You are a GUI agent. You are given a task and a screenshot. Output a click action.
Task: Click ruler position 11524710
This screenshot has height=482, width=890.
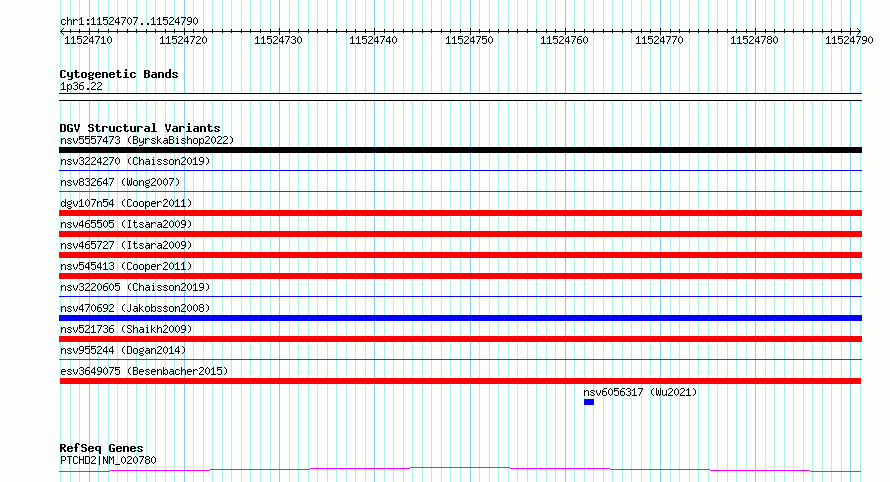click(88, 40)
